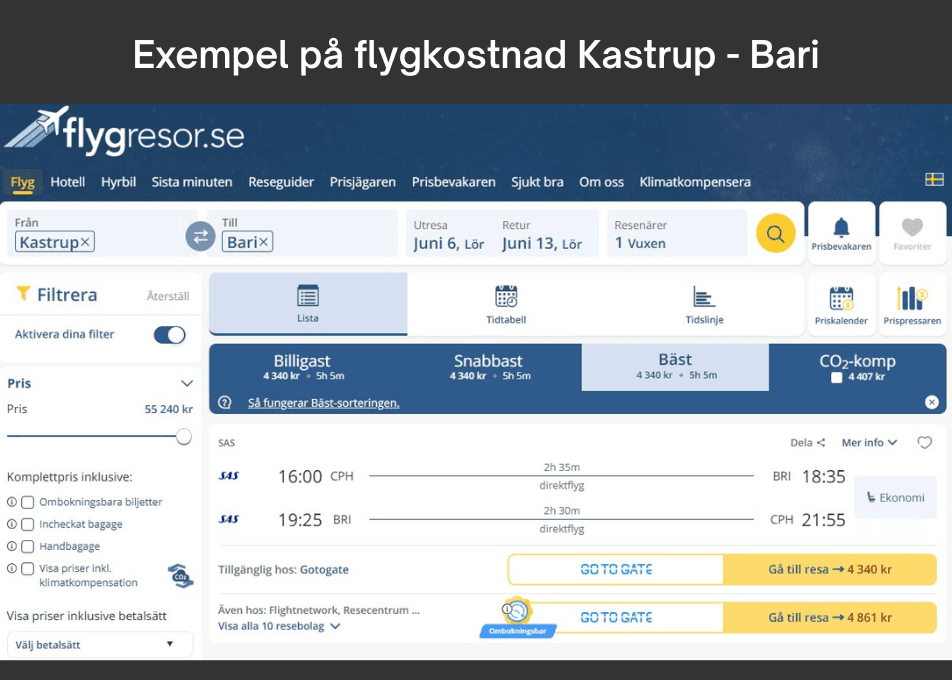
Task: Switch to the Tidtabell view tab
Action: pos(506,305)
